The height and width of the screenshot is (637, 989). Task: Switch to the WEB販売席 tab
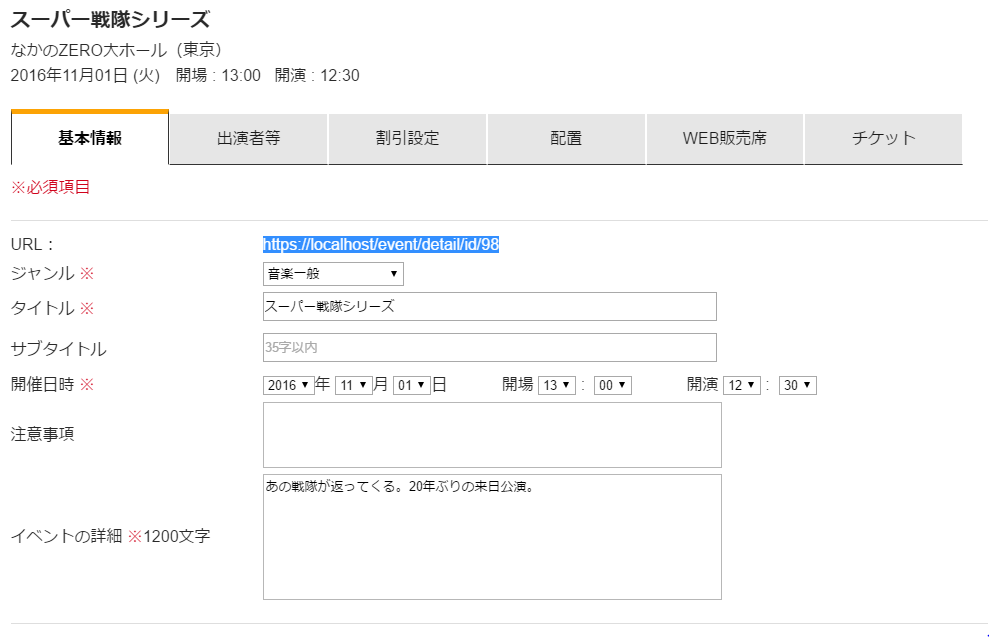724,140
